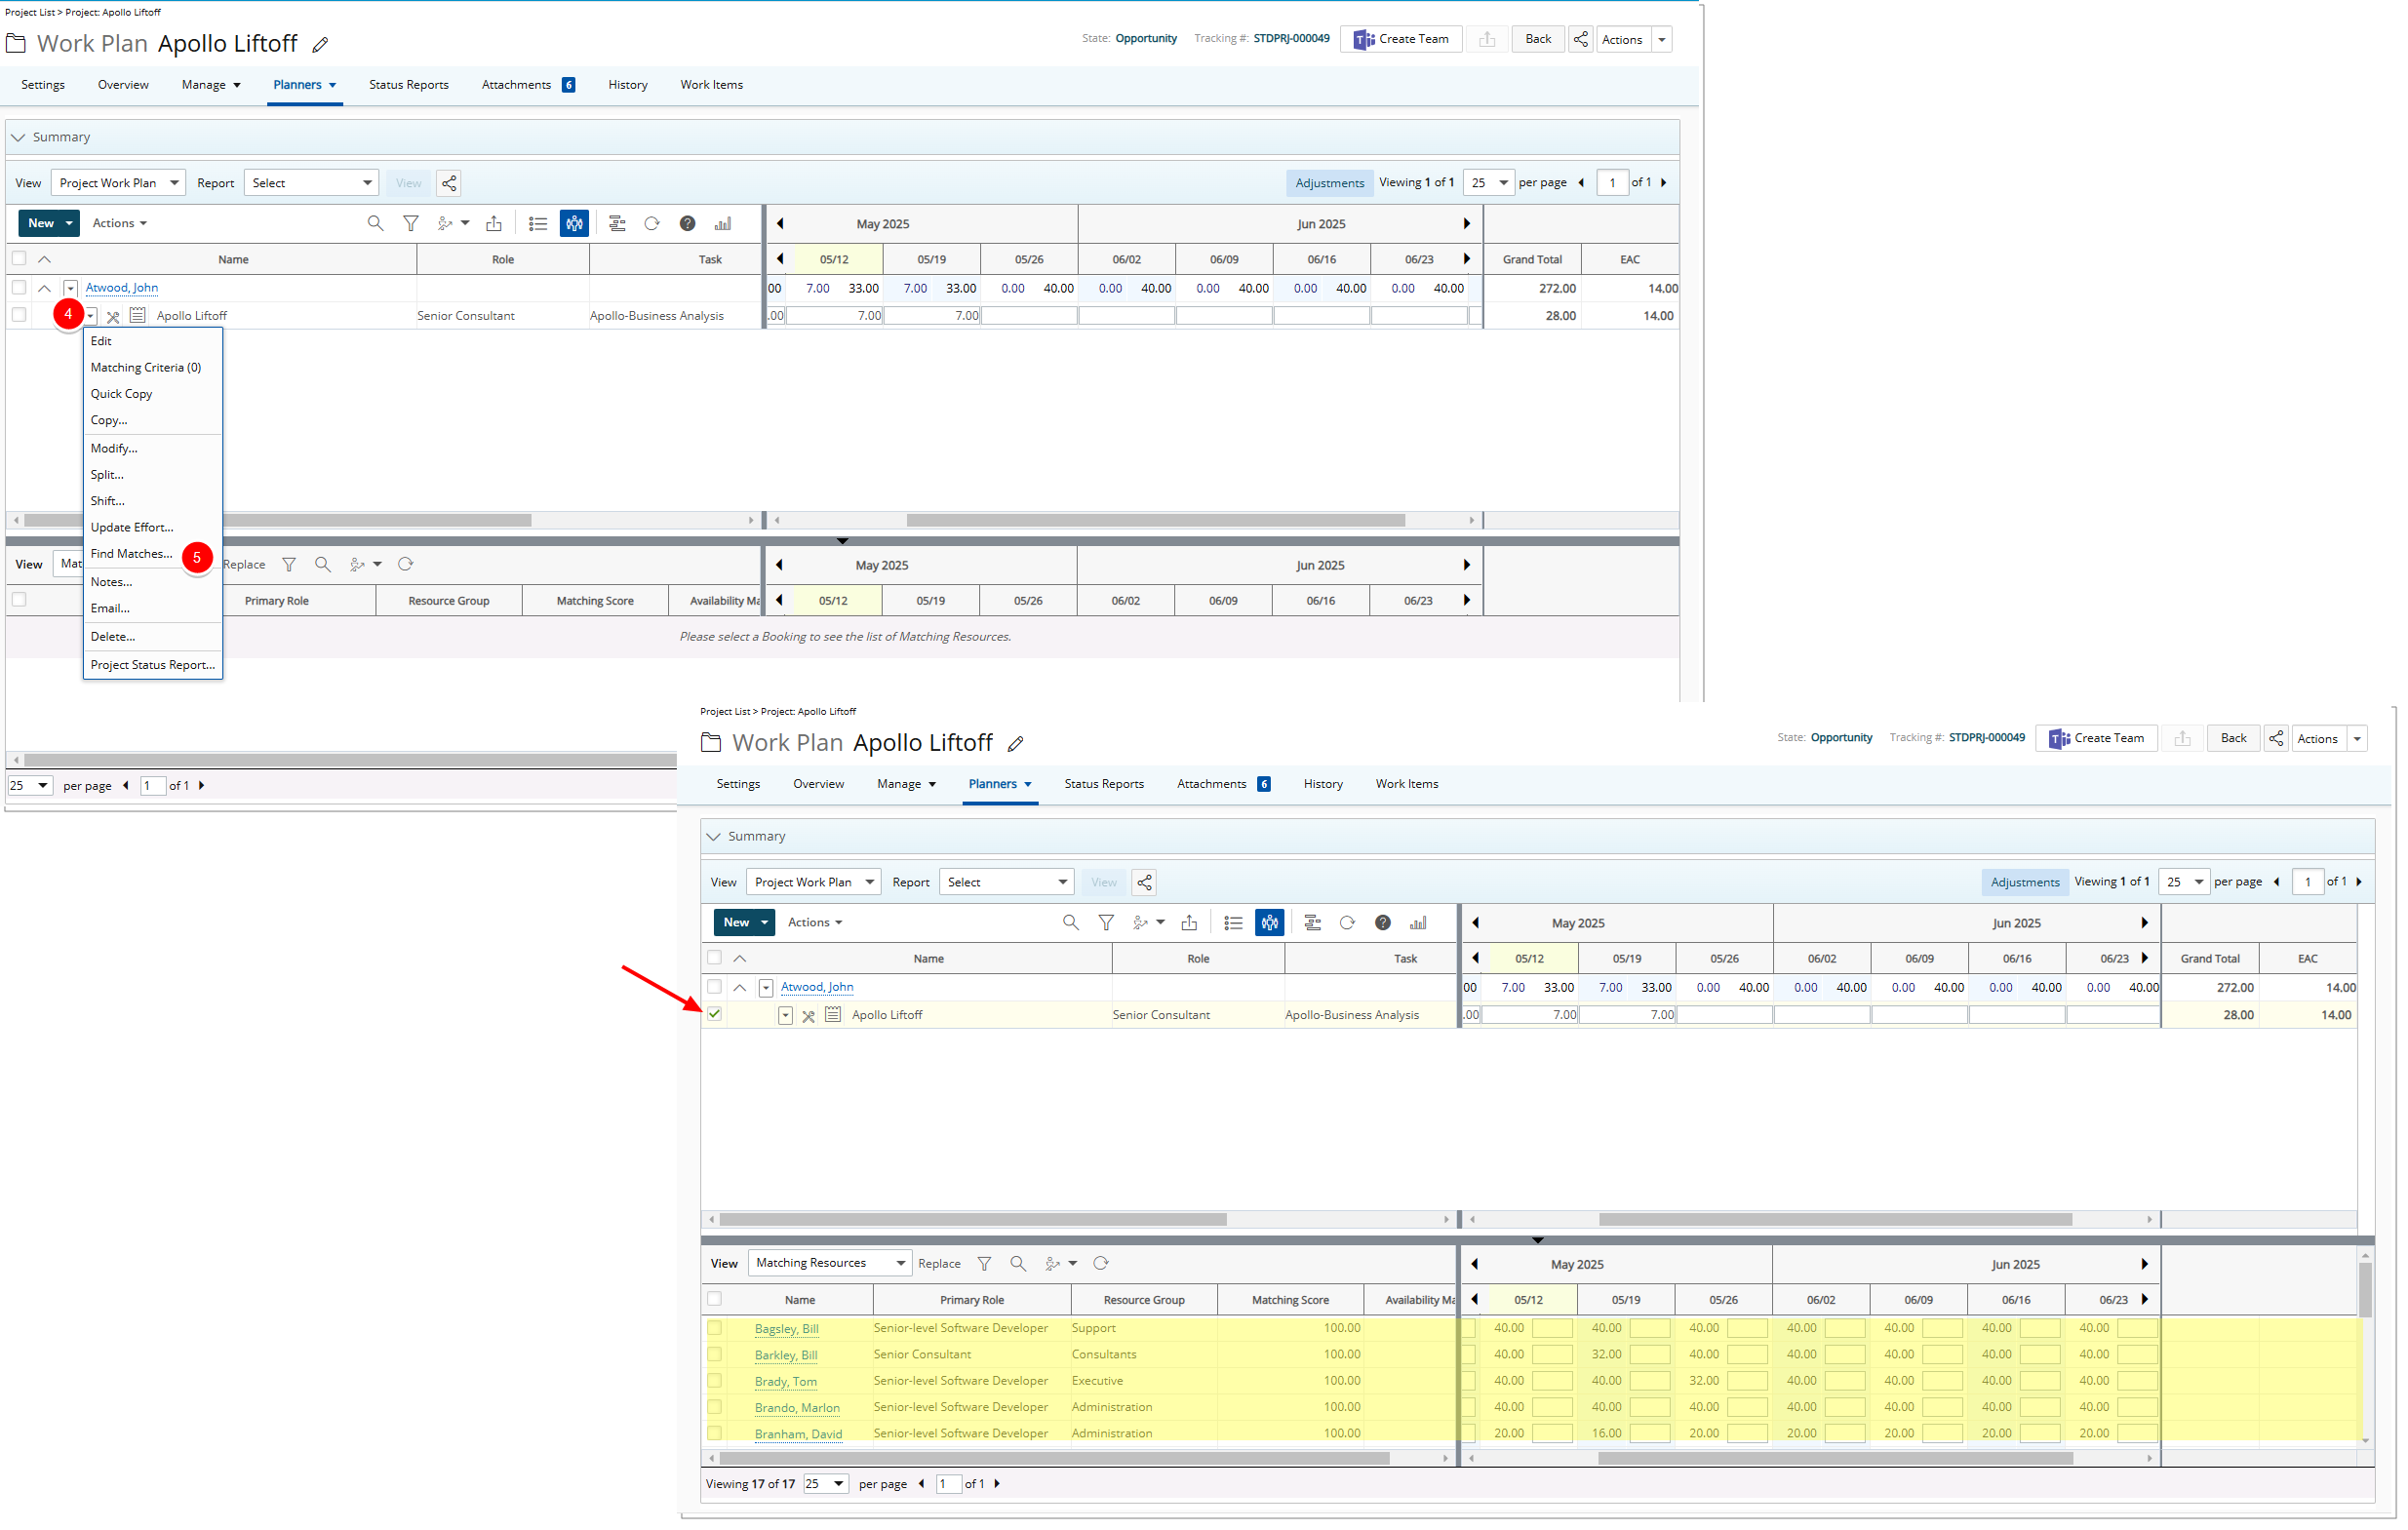Choose Quick Copy from context menu
Image resolution: width=2408 pixels, height=1530 pixels.
point(122,394)
